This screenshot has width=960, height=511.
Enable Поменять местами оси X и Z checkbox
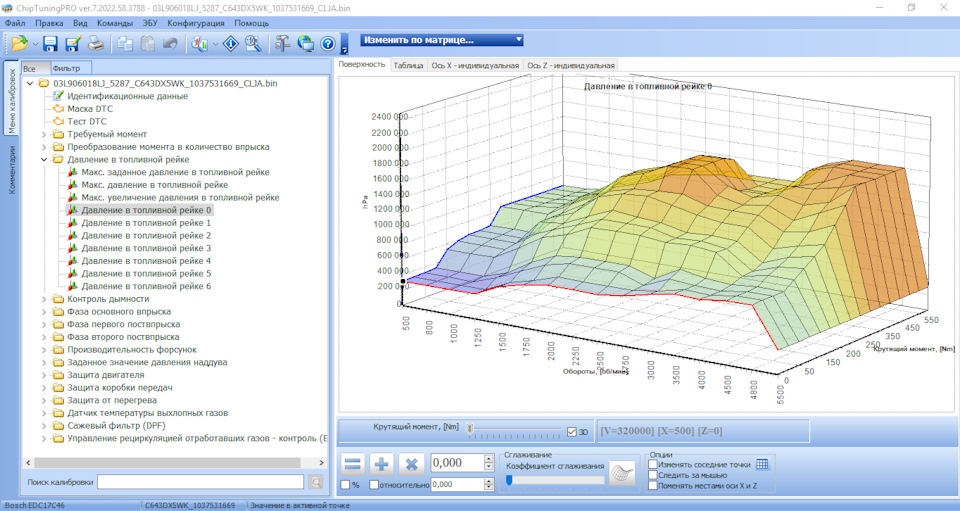click(x=653, y=485)
